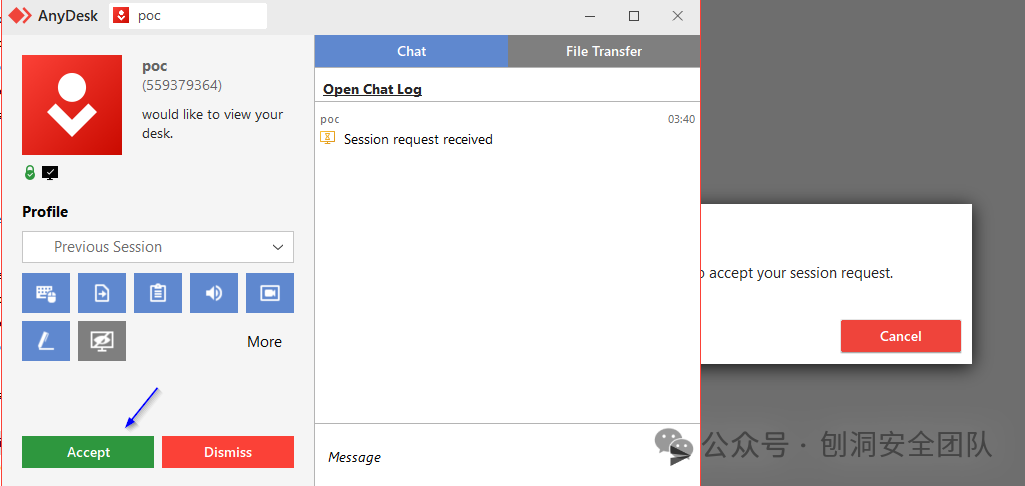Click the 03:40 timestamp
This screenshot has width=1025, height=486.
tap(681, 119)
